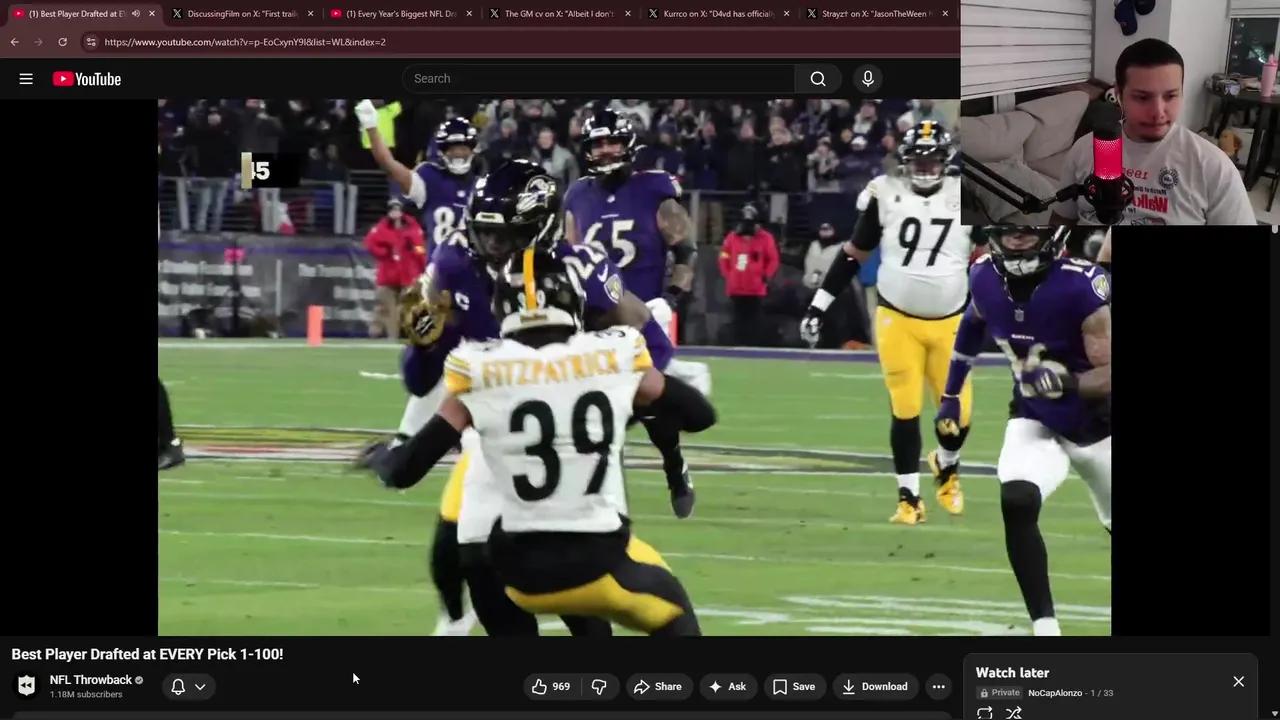The height and width of the screenshot is (720, 1280).
Task: Enable loop for the Watch later playlist
Action: coord(984,712)
